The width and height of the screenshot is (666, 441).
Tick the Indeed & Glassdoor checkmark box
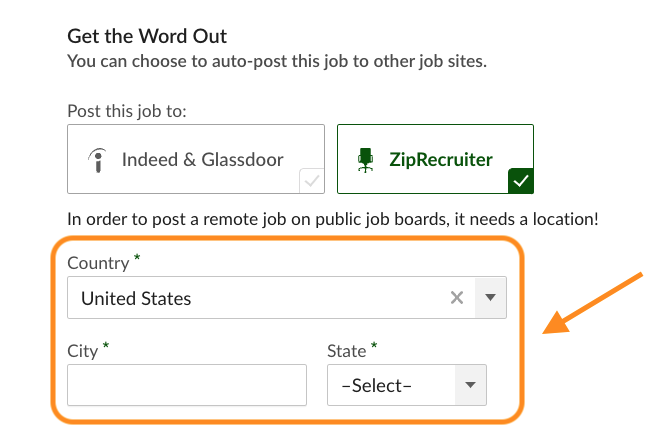click(x=312, y=181)
